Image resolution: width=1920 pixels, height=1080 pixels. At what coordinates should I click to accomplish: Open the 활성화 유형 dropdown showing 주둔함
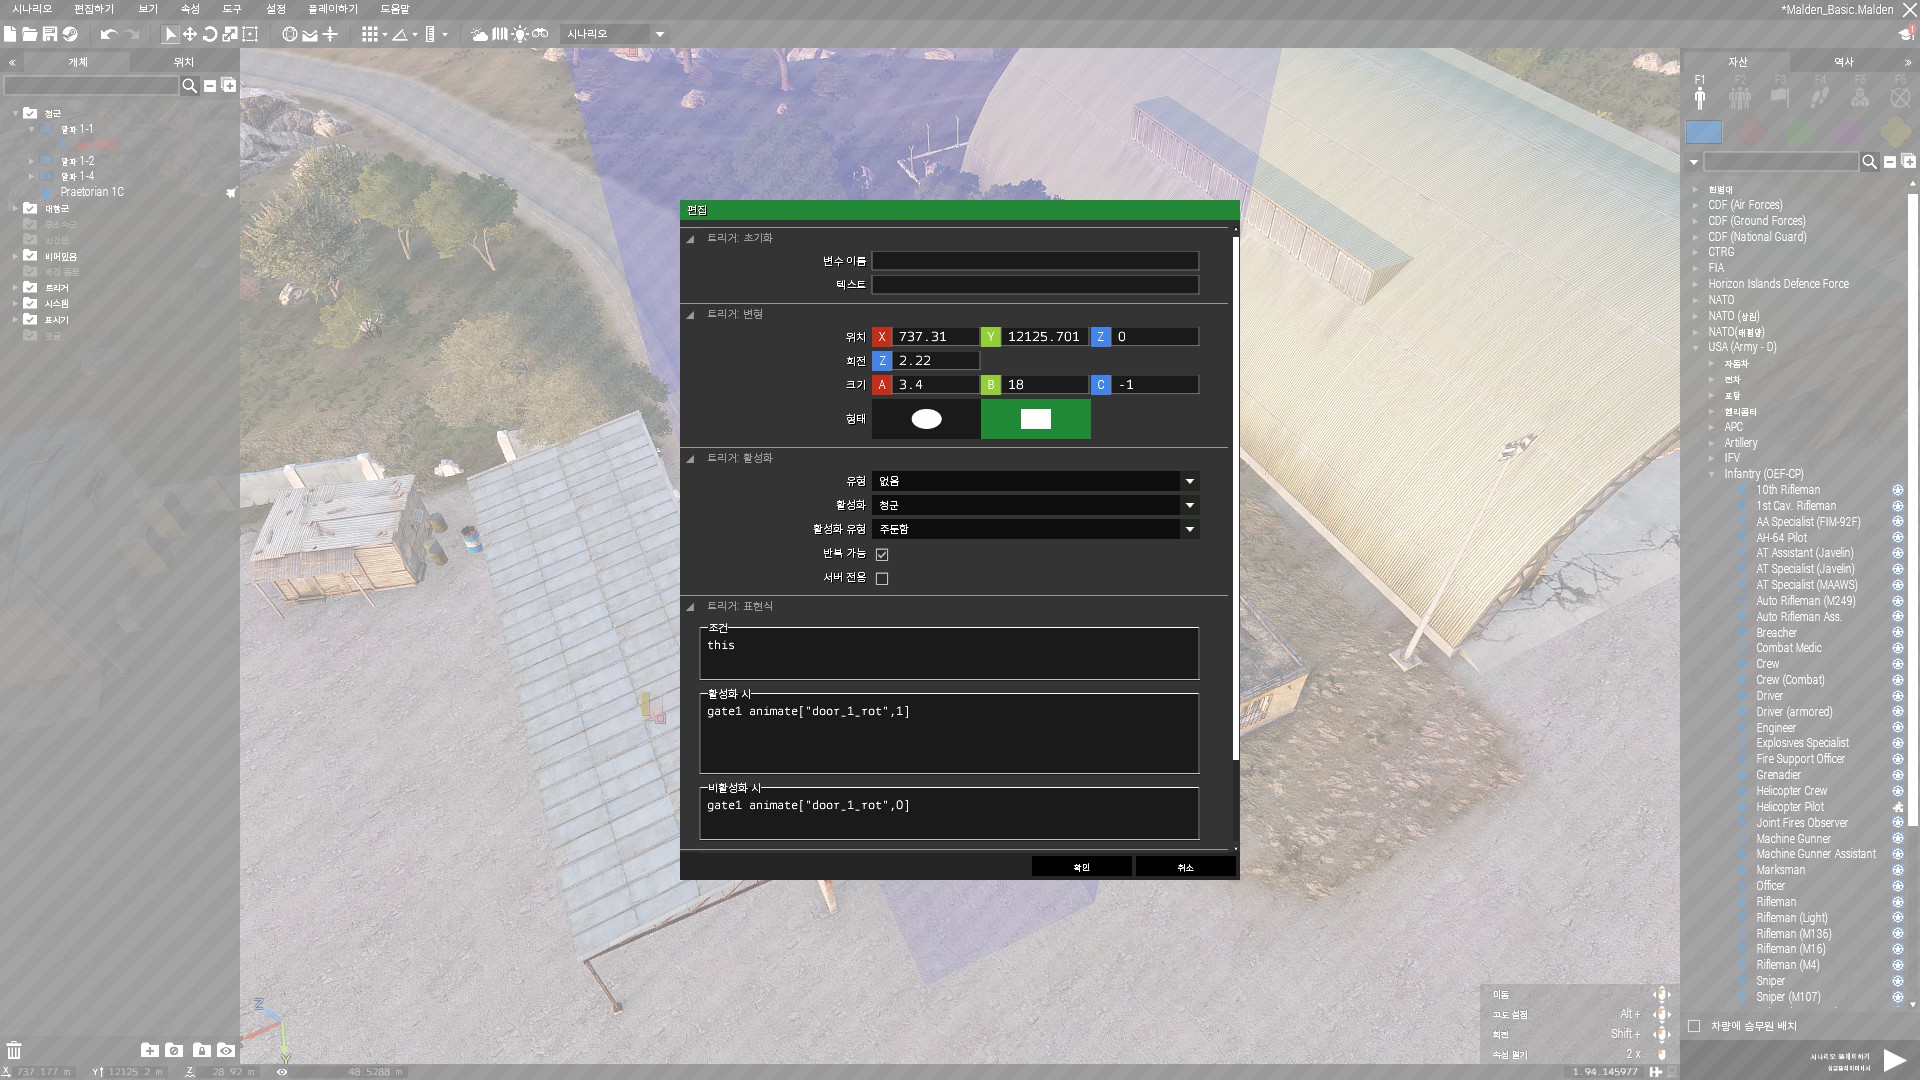1035,529
